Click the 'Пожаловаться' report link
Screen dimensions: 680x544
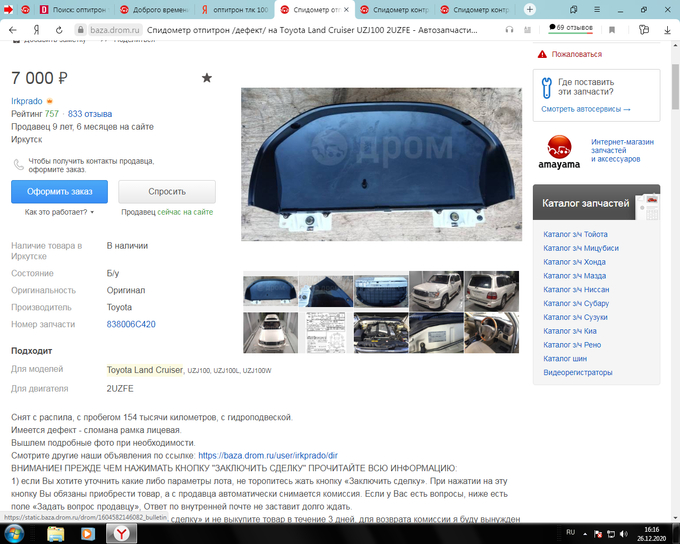click(x=576, y=54)
